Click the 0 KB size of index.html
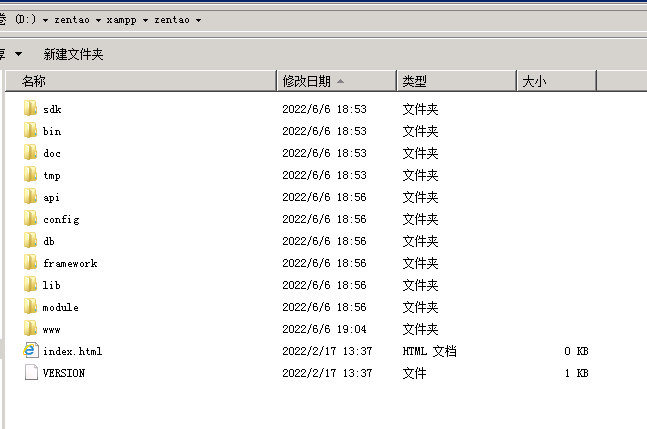The width and height of the screenshot is (647, 429). pos(576,351)
